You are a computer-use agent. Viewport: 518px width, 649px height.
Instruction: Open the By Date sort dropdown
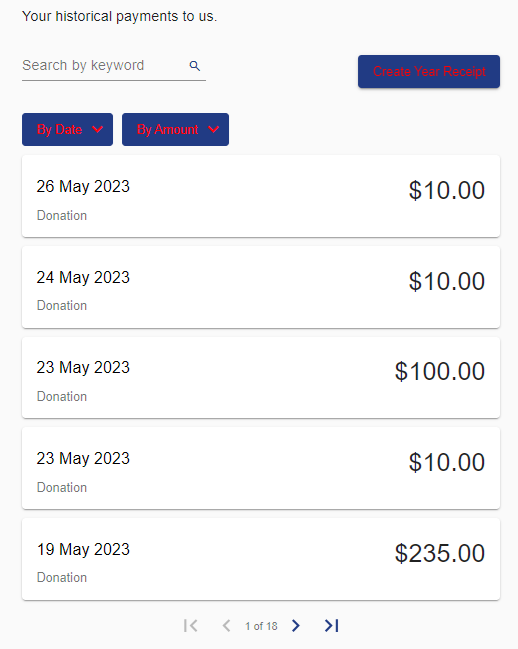(67, 130)
